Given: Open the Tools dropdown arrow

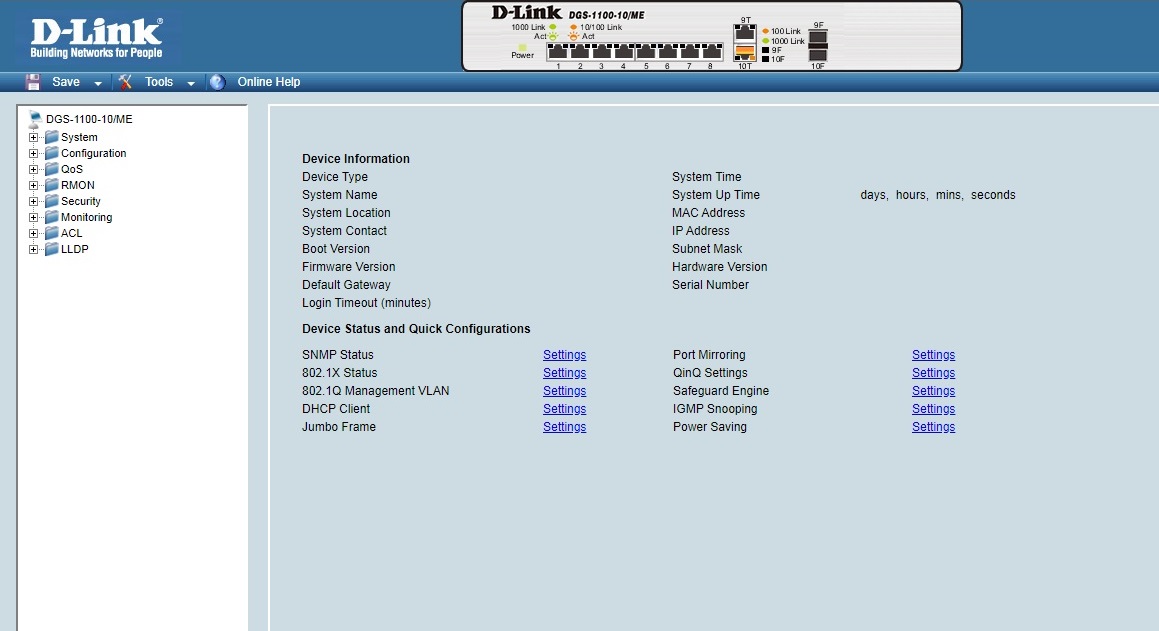Looking at the screenshot, I should coord(190,83).
